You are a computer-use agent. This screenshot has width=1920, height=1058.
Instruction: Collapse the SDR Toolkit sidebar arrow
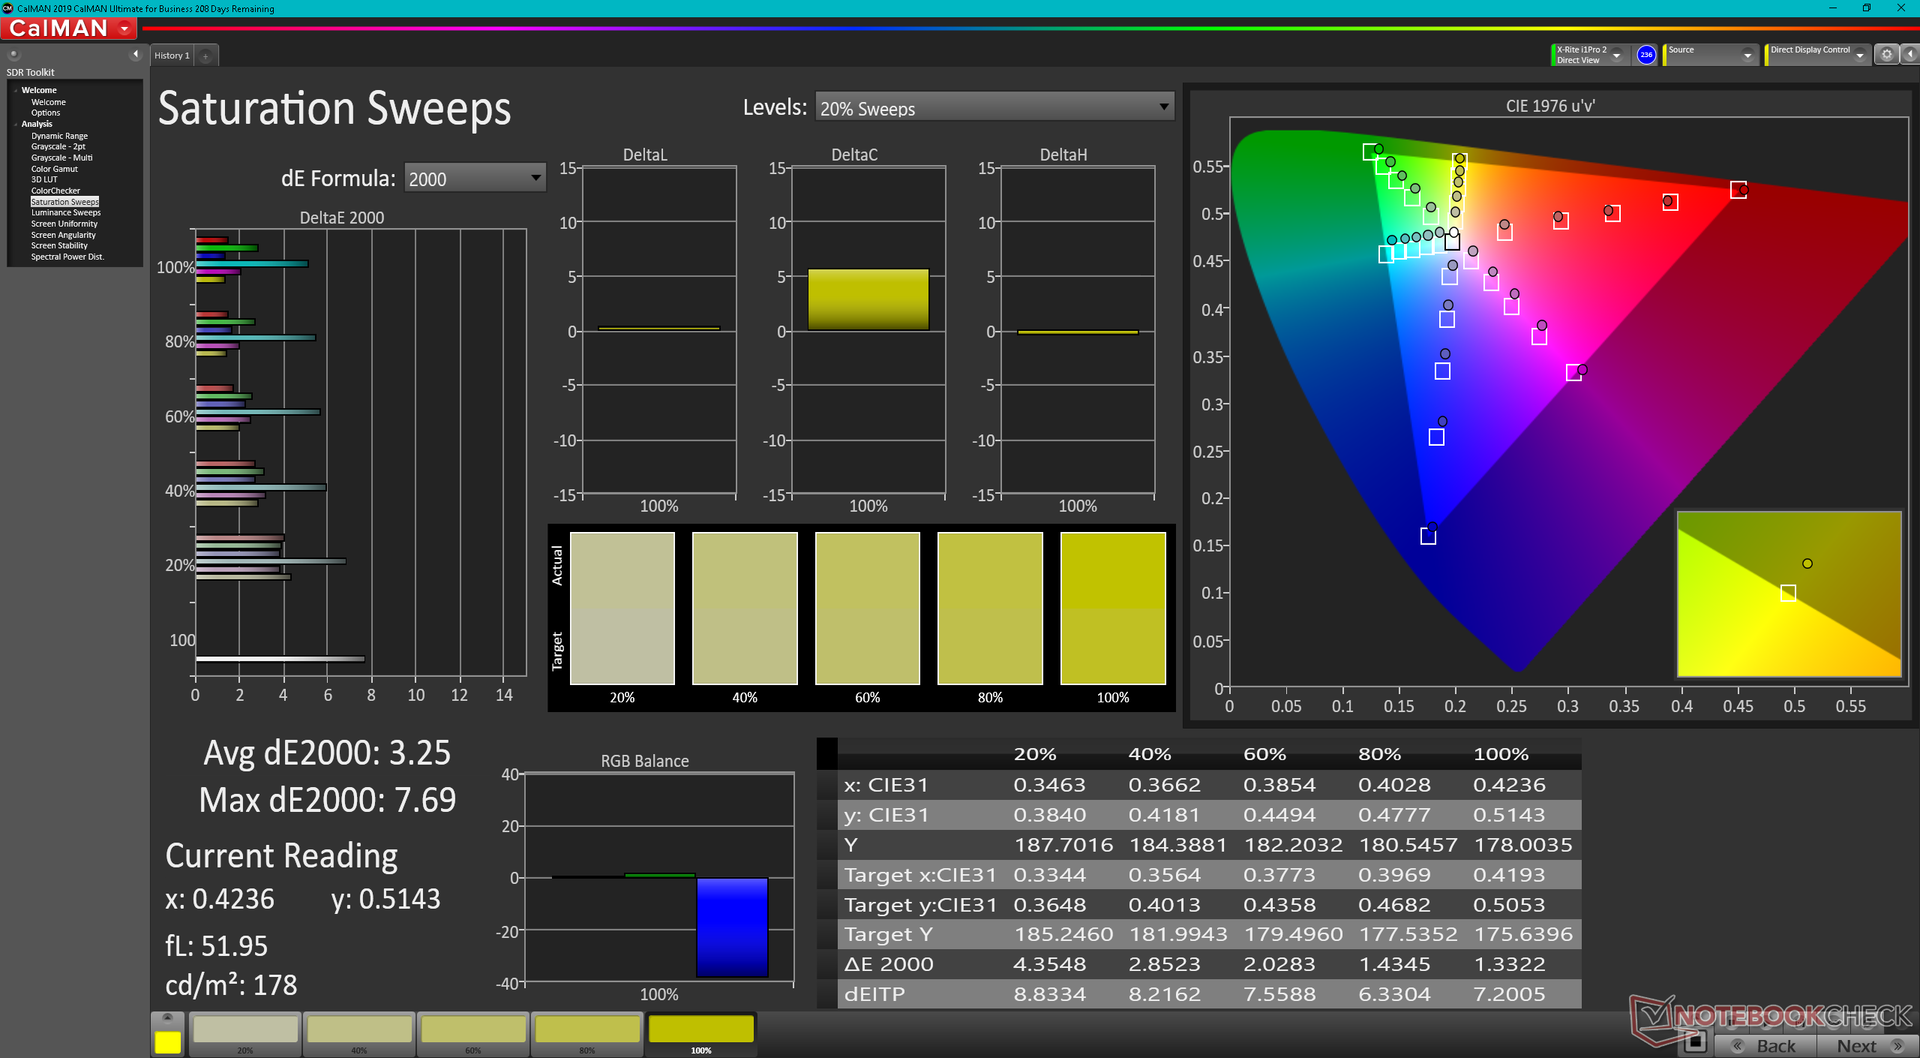tap(135, 54)
